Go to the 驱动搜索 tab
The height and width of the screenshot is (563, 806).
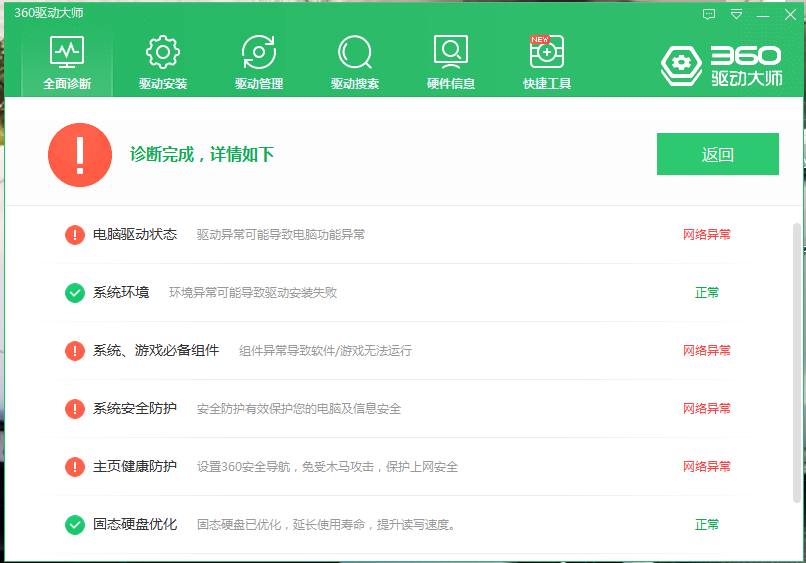(x=355, y=63)
